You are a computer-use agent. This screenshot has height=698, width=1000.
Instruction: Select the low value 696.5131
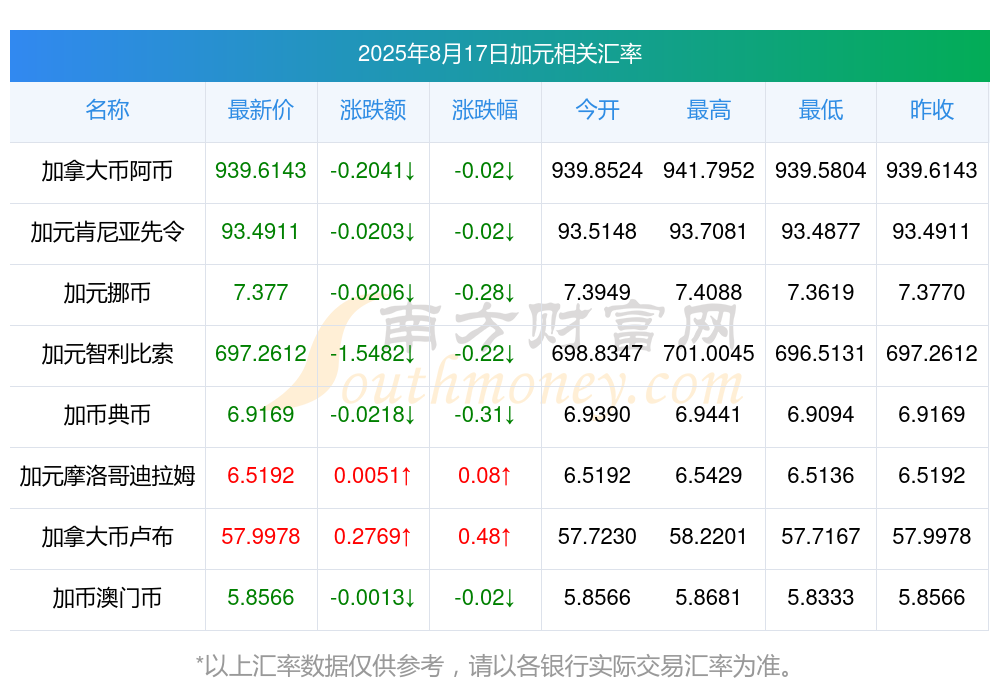tap(821, 353)
